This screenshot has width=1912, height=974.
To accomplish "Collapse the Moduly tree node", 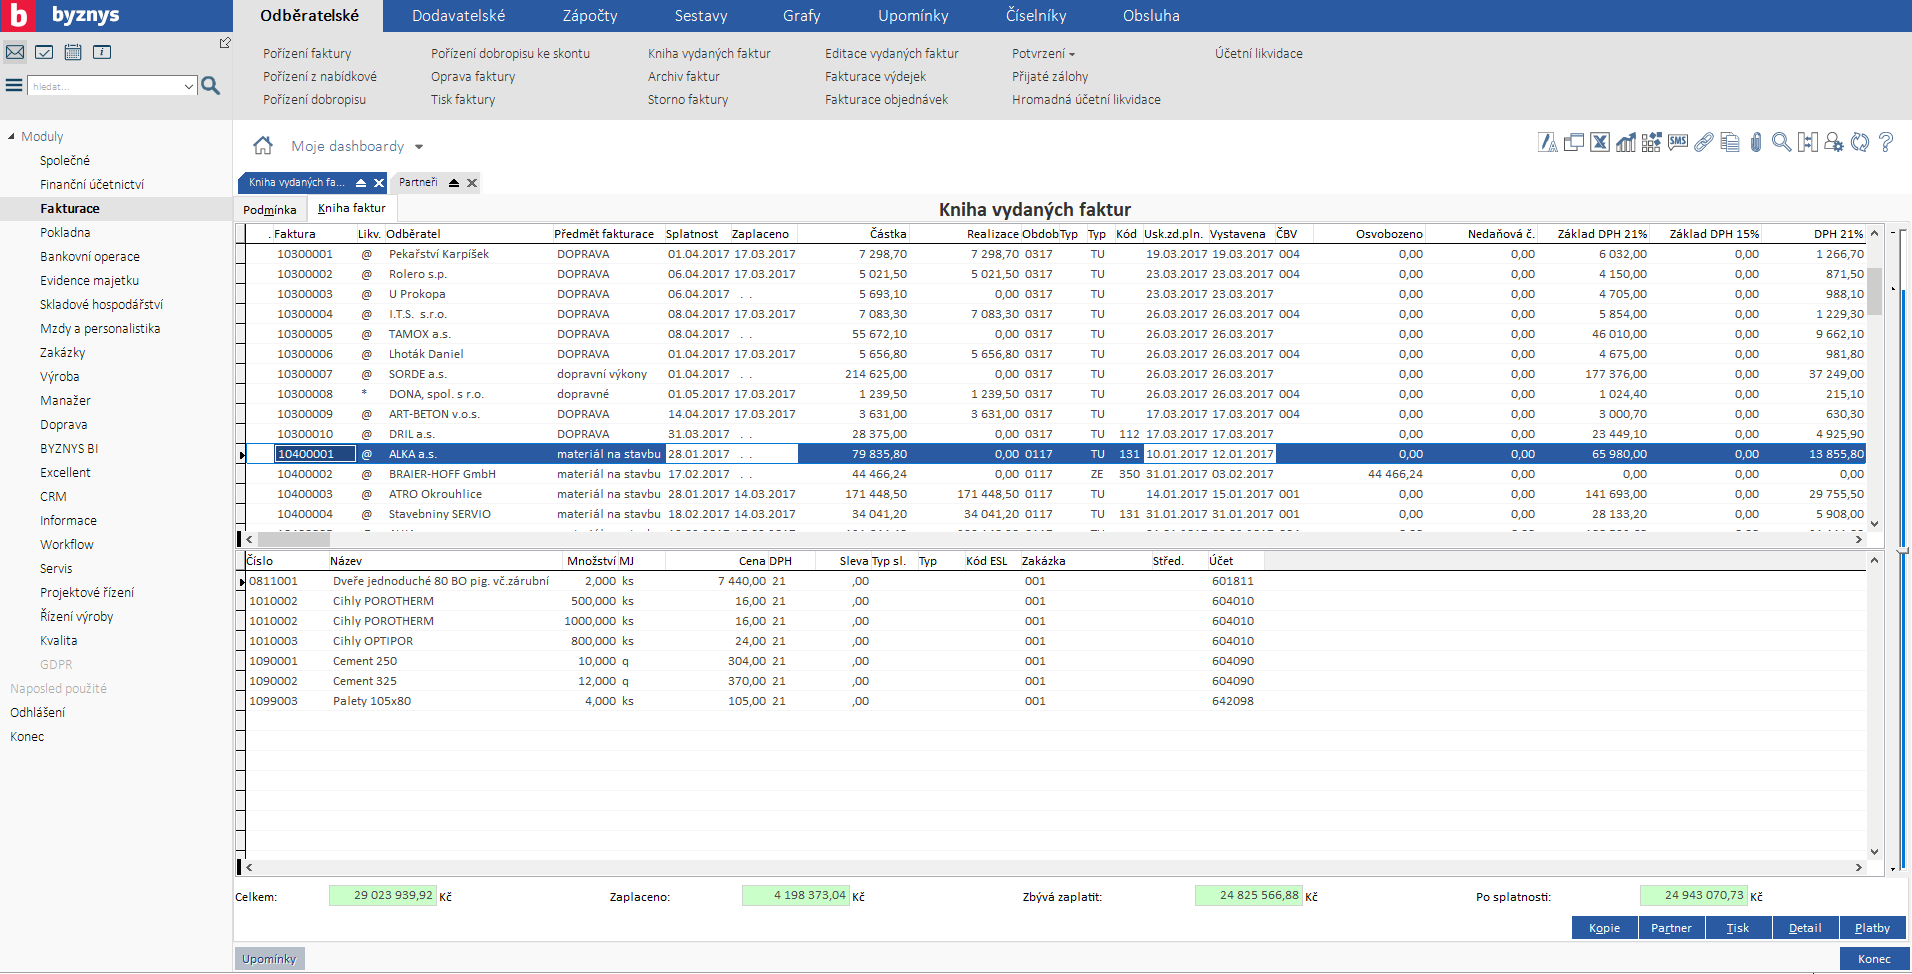I will [11, 137].
